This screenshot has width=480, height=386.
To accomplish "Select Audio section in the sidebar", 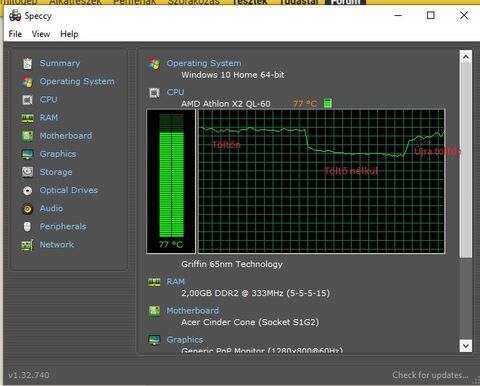I will [x=51, y=208].
